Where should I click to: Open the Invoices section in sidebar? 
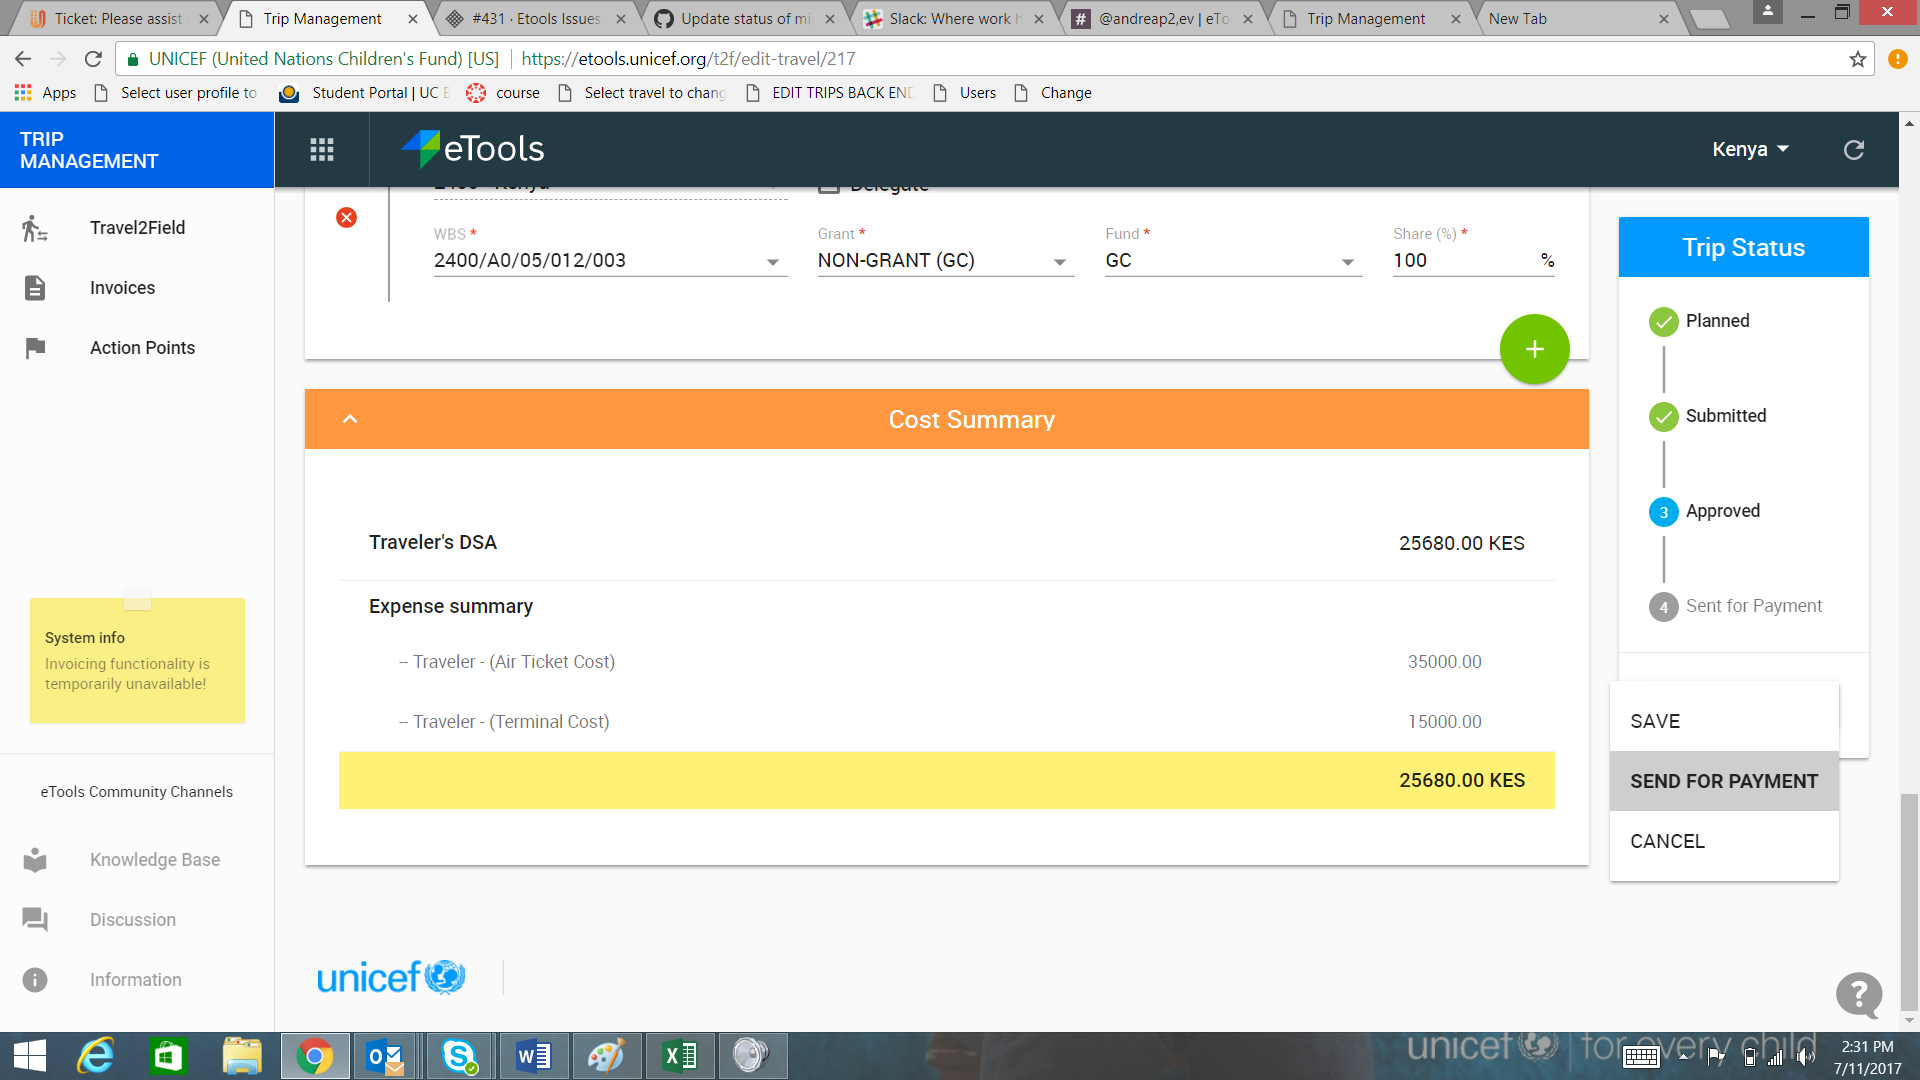point(122,287)
